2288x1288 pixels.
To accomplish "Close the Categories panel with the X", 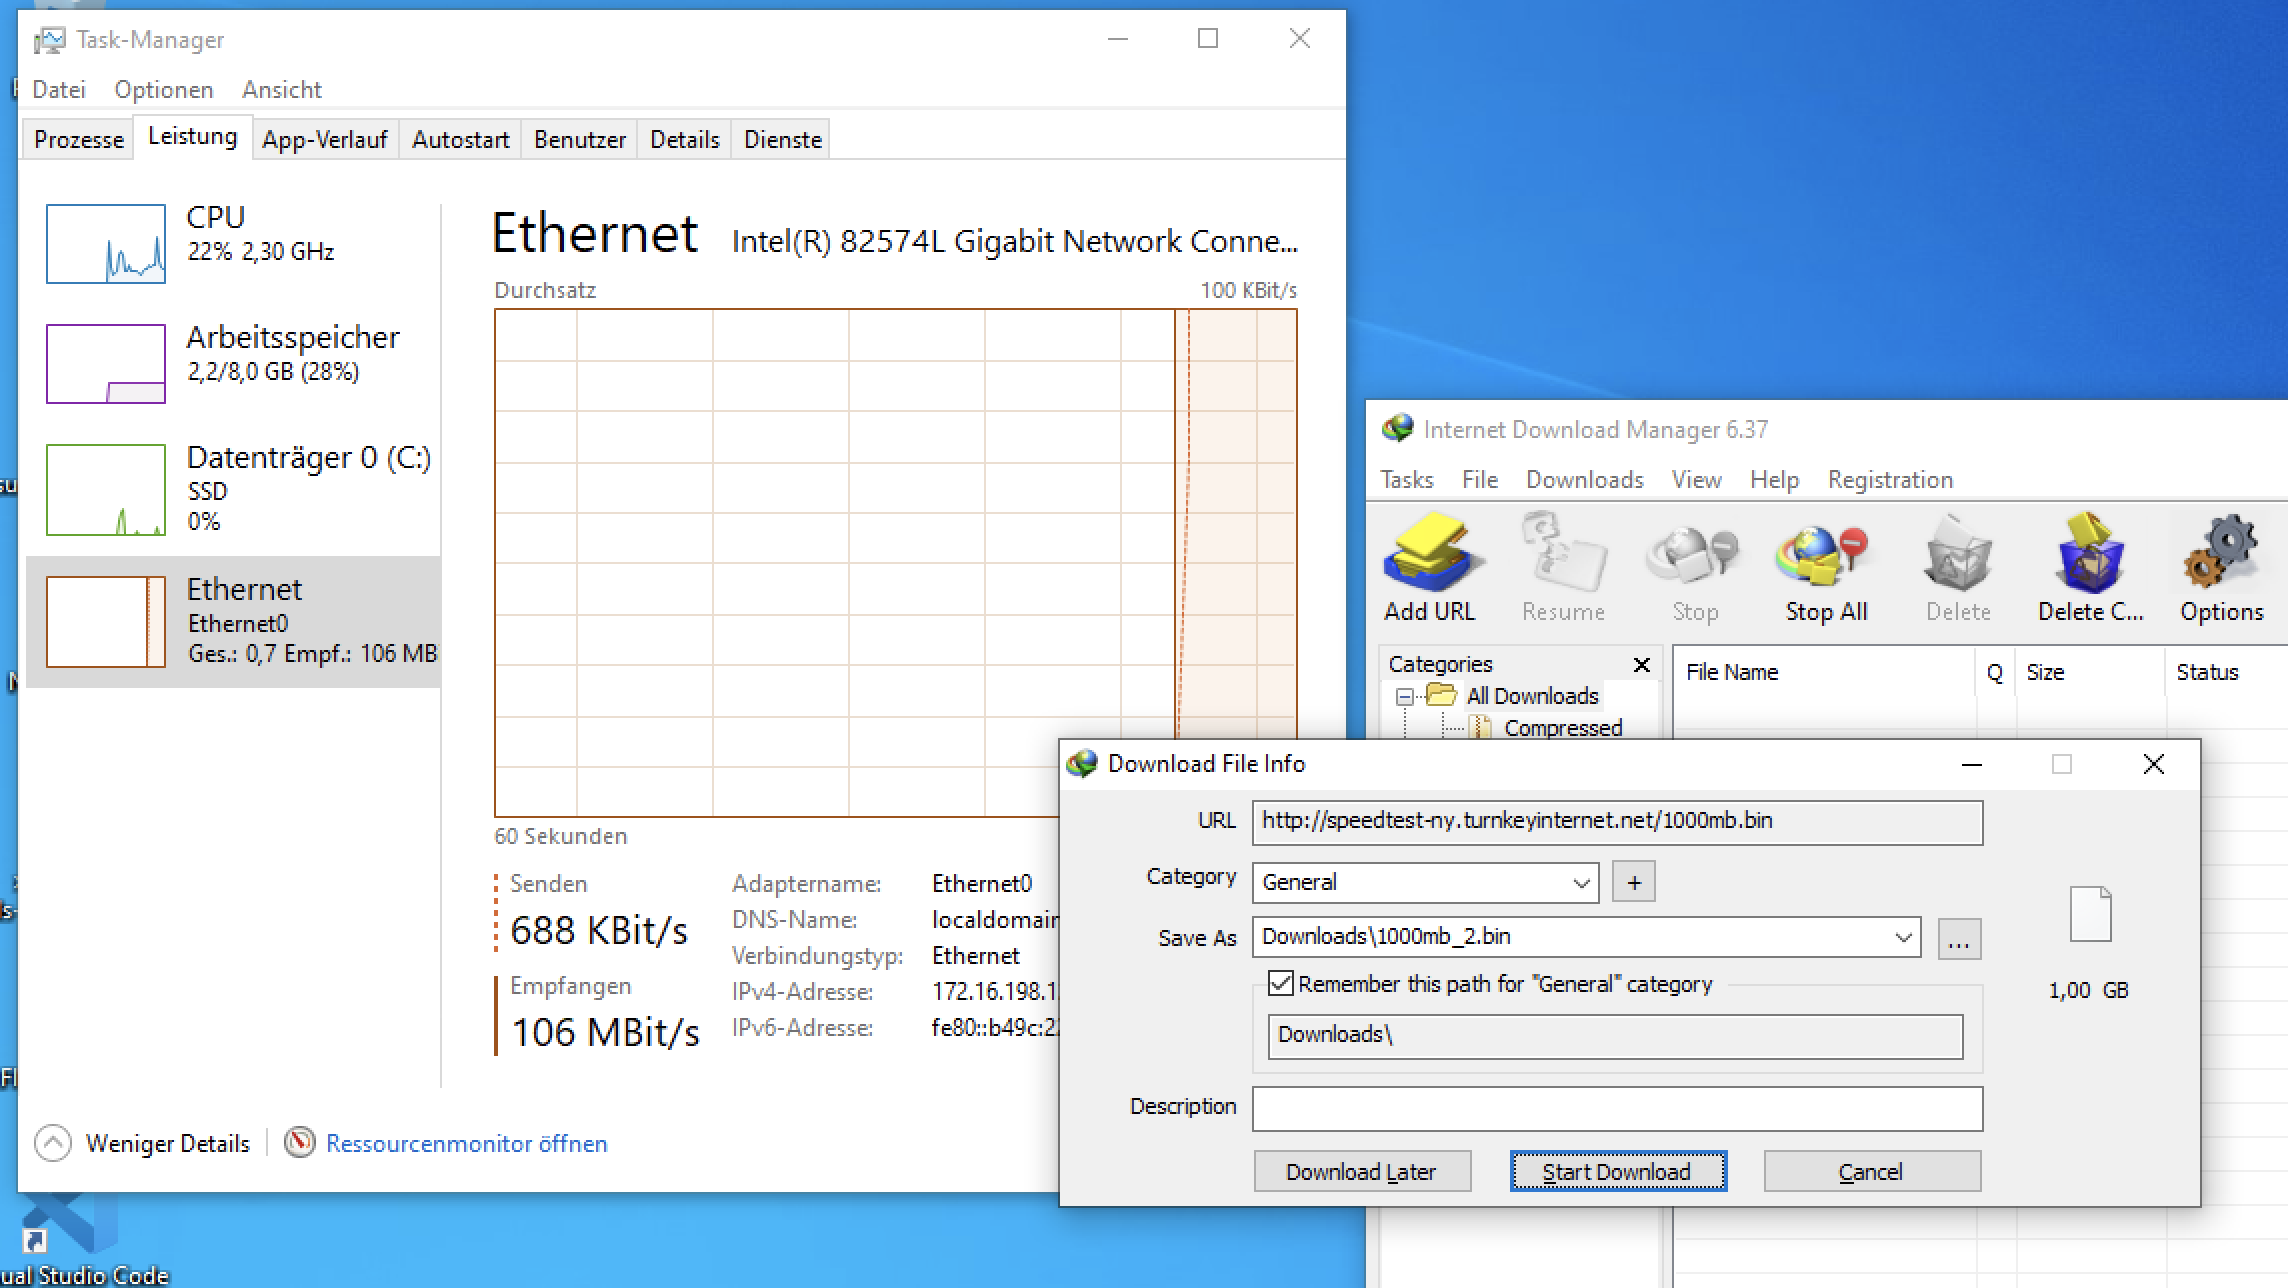I will click(x=1641, y=665).
